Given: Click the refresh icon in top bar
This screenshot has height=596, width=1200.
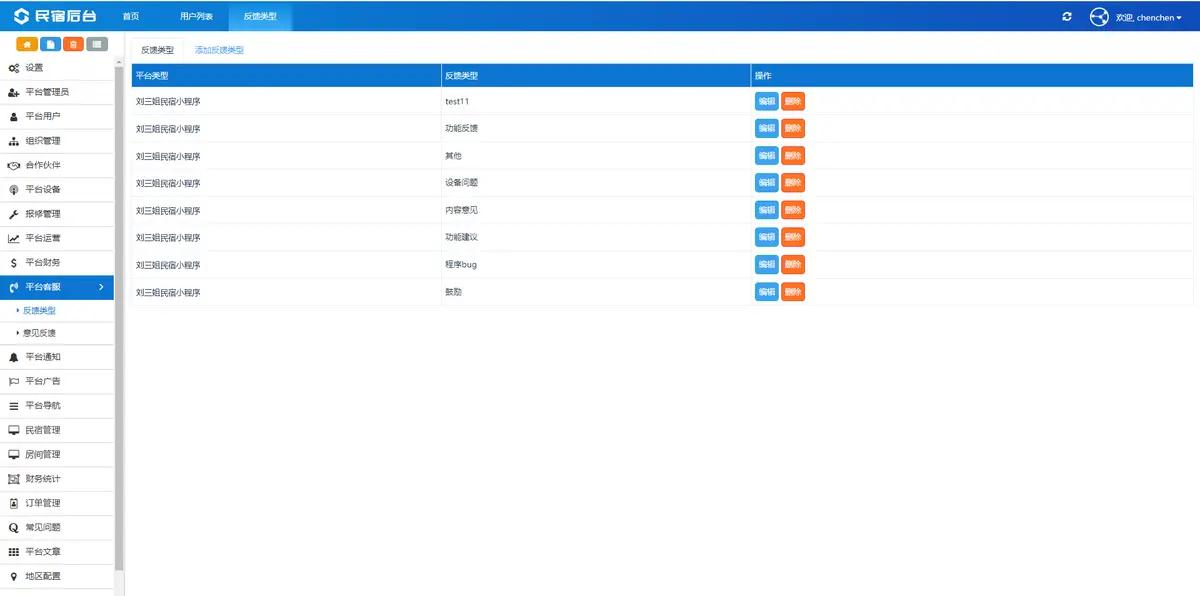Looking at the screenshot, I should tap(1067, 16).
